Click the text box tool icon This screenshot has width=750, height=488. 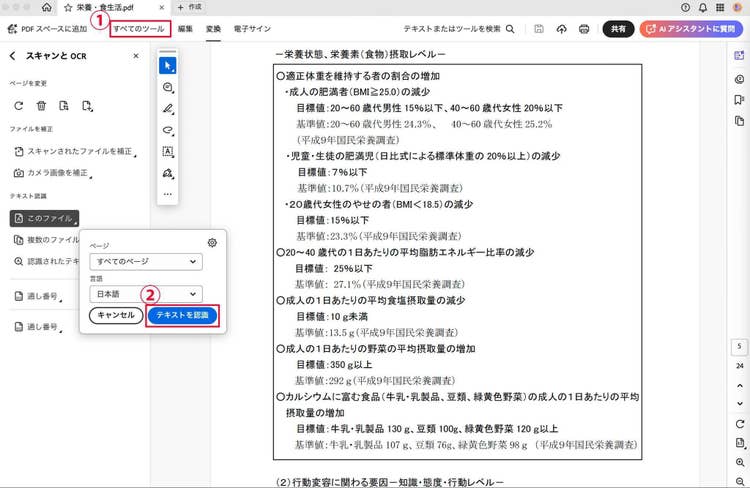(x=168, y=151)
